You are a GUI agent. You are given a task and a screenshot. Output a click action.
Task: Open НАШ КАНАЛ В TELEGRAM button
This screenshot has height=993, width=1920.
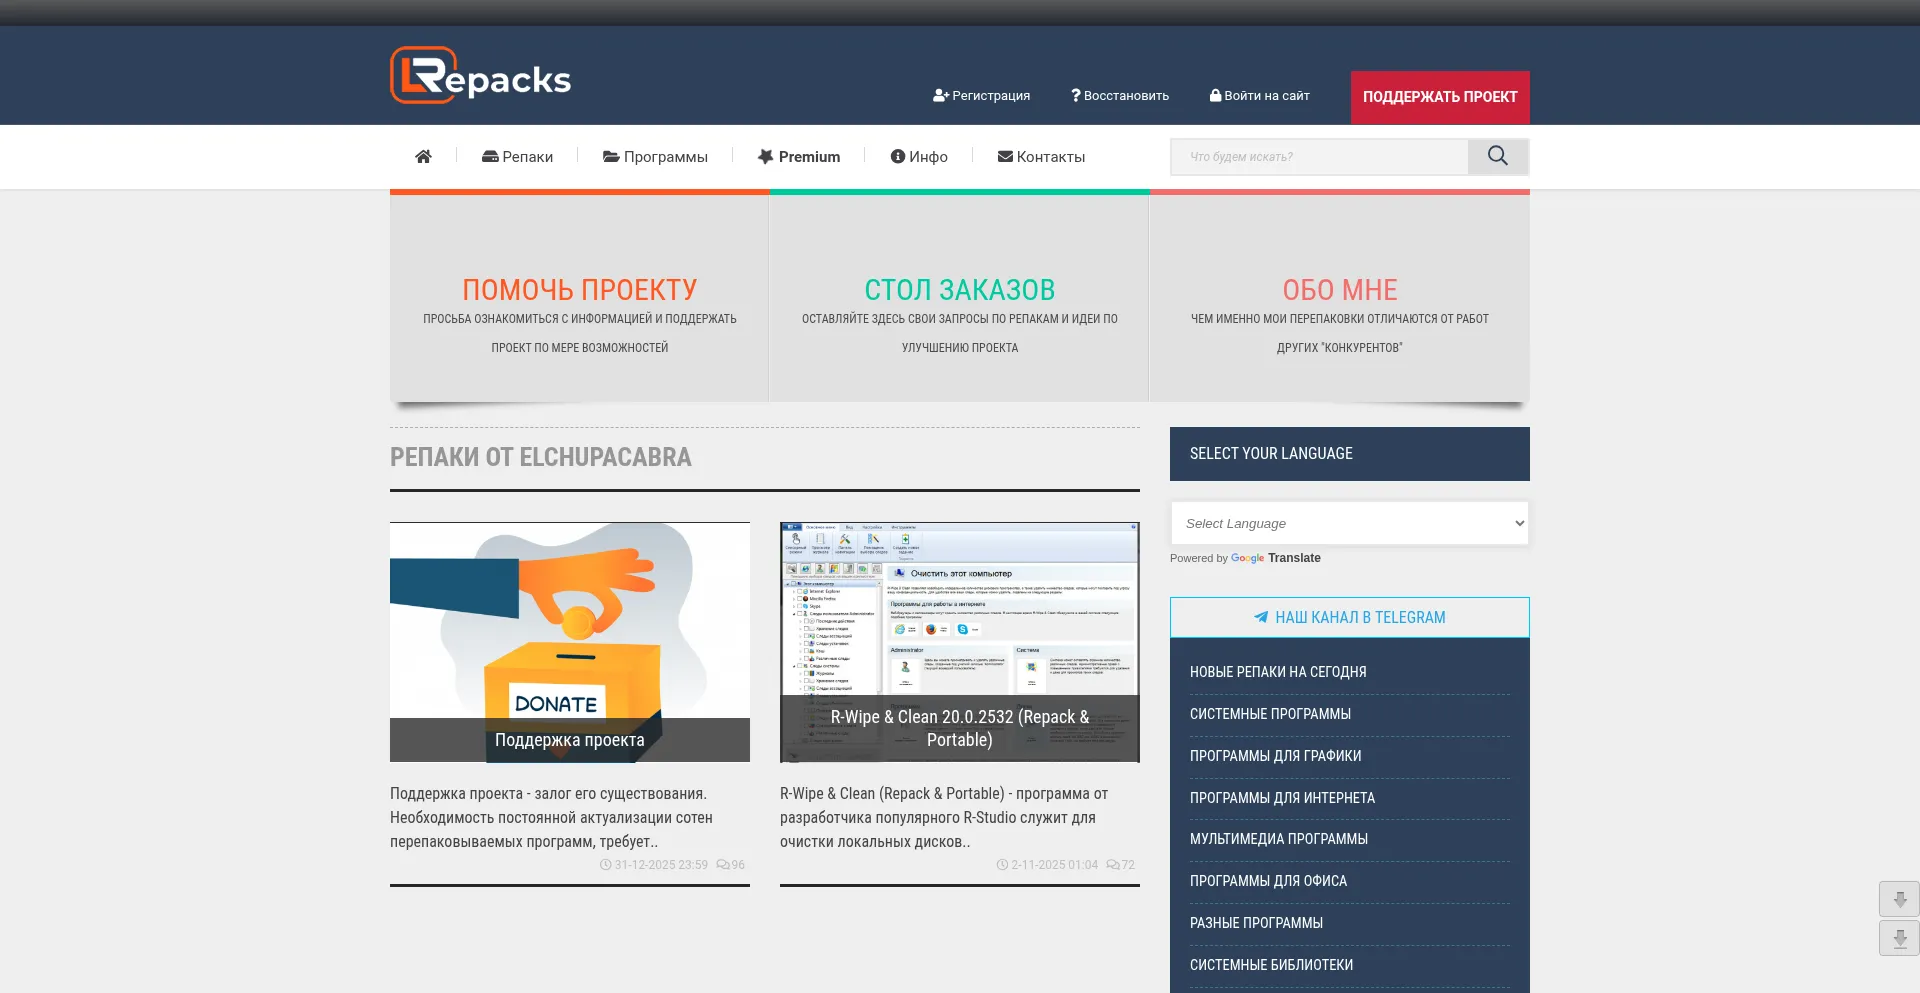click(1350, 618)
